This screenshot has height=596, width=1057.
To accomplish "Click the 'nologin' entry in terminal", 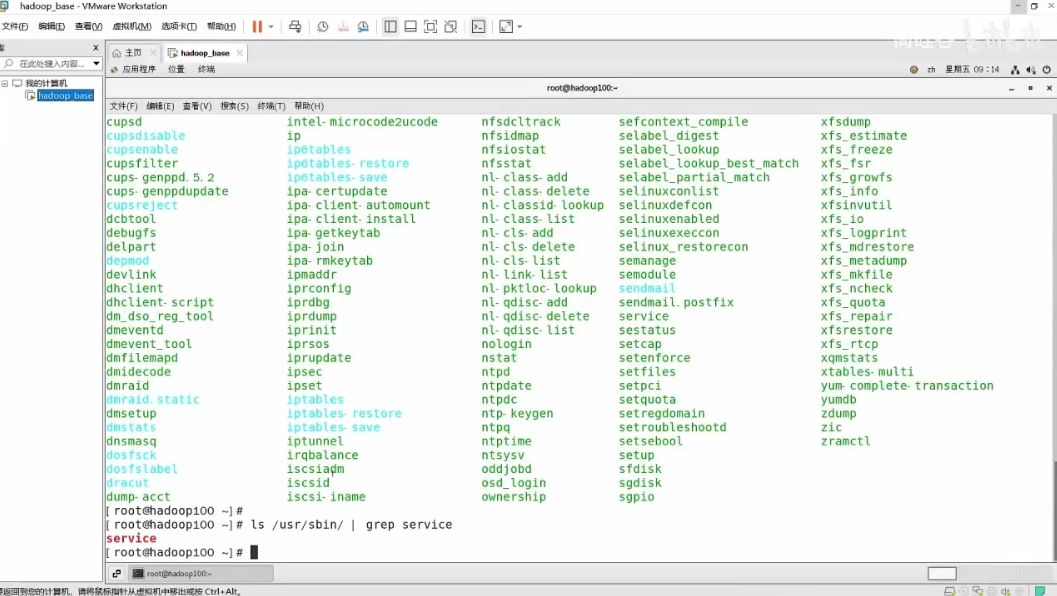I will pyautogui.click(x=506, y=344).
